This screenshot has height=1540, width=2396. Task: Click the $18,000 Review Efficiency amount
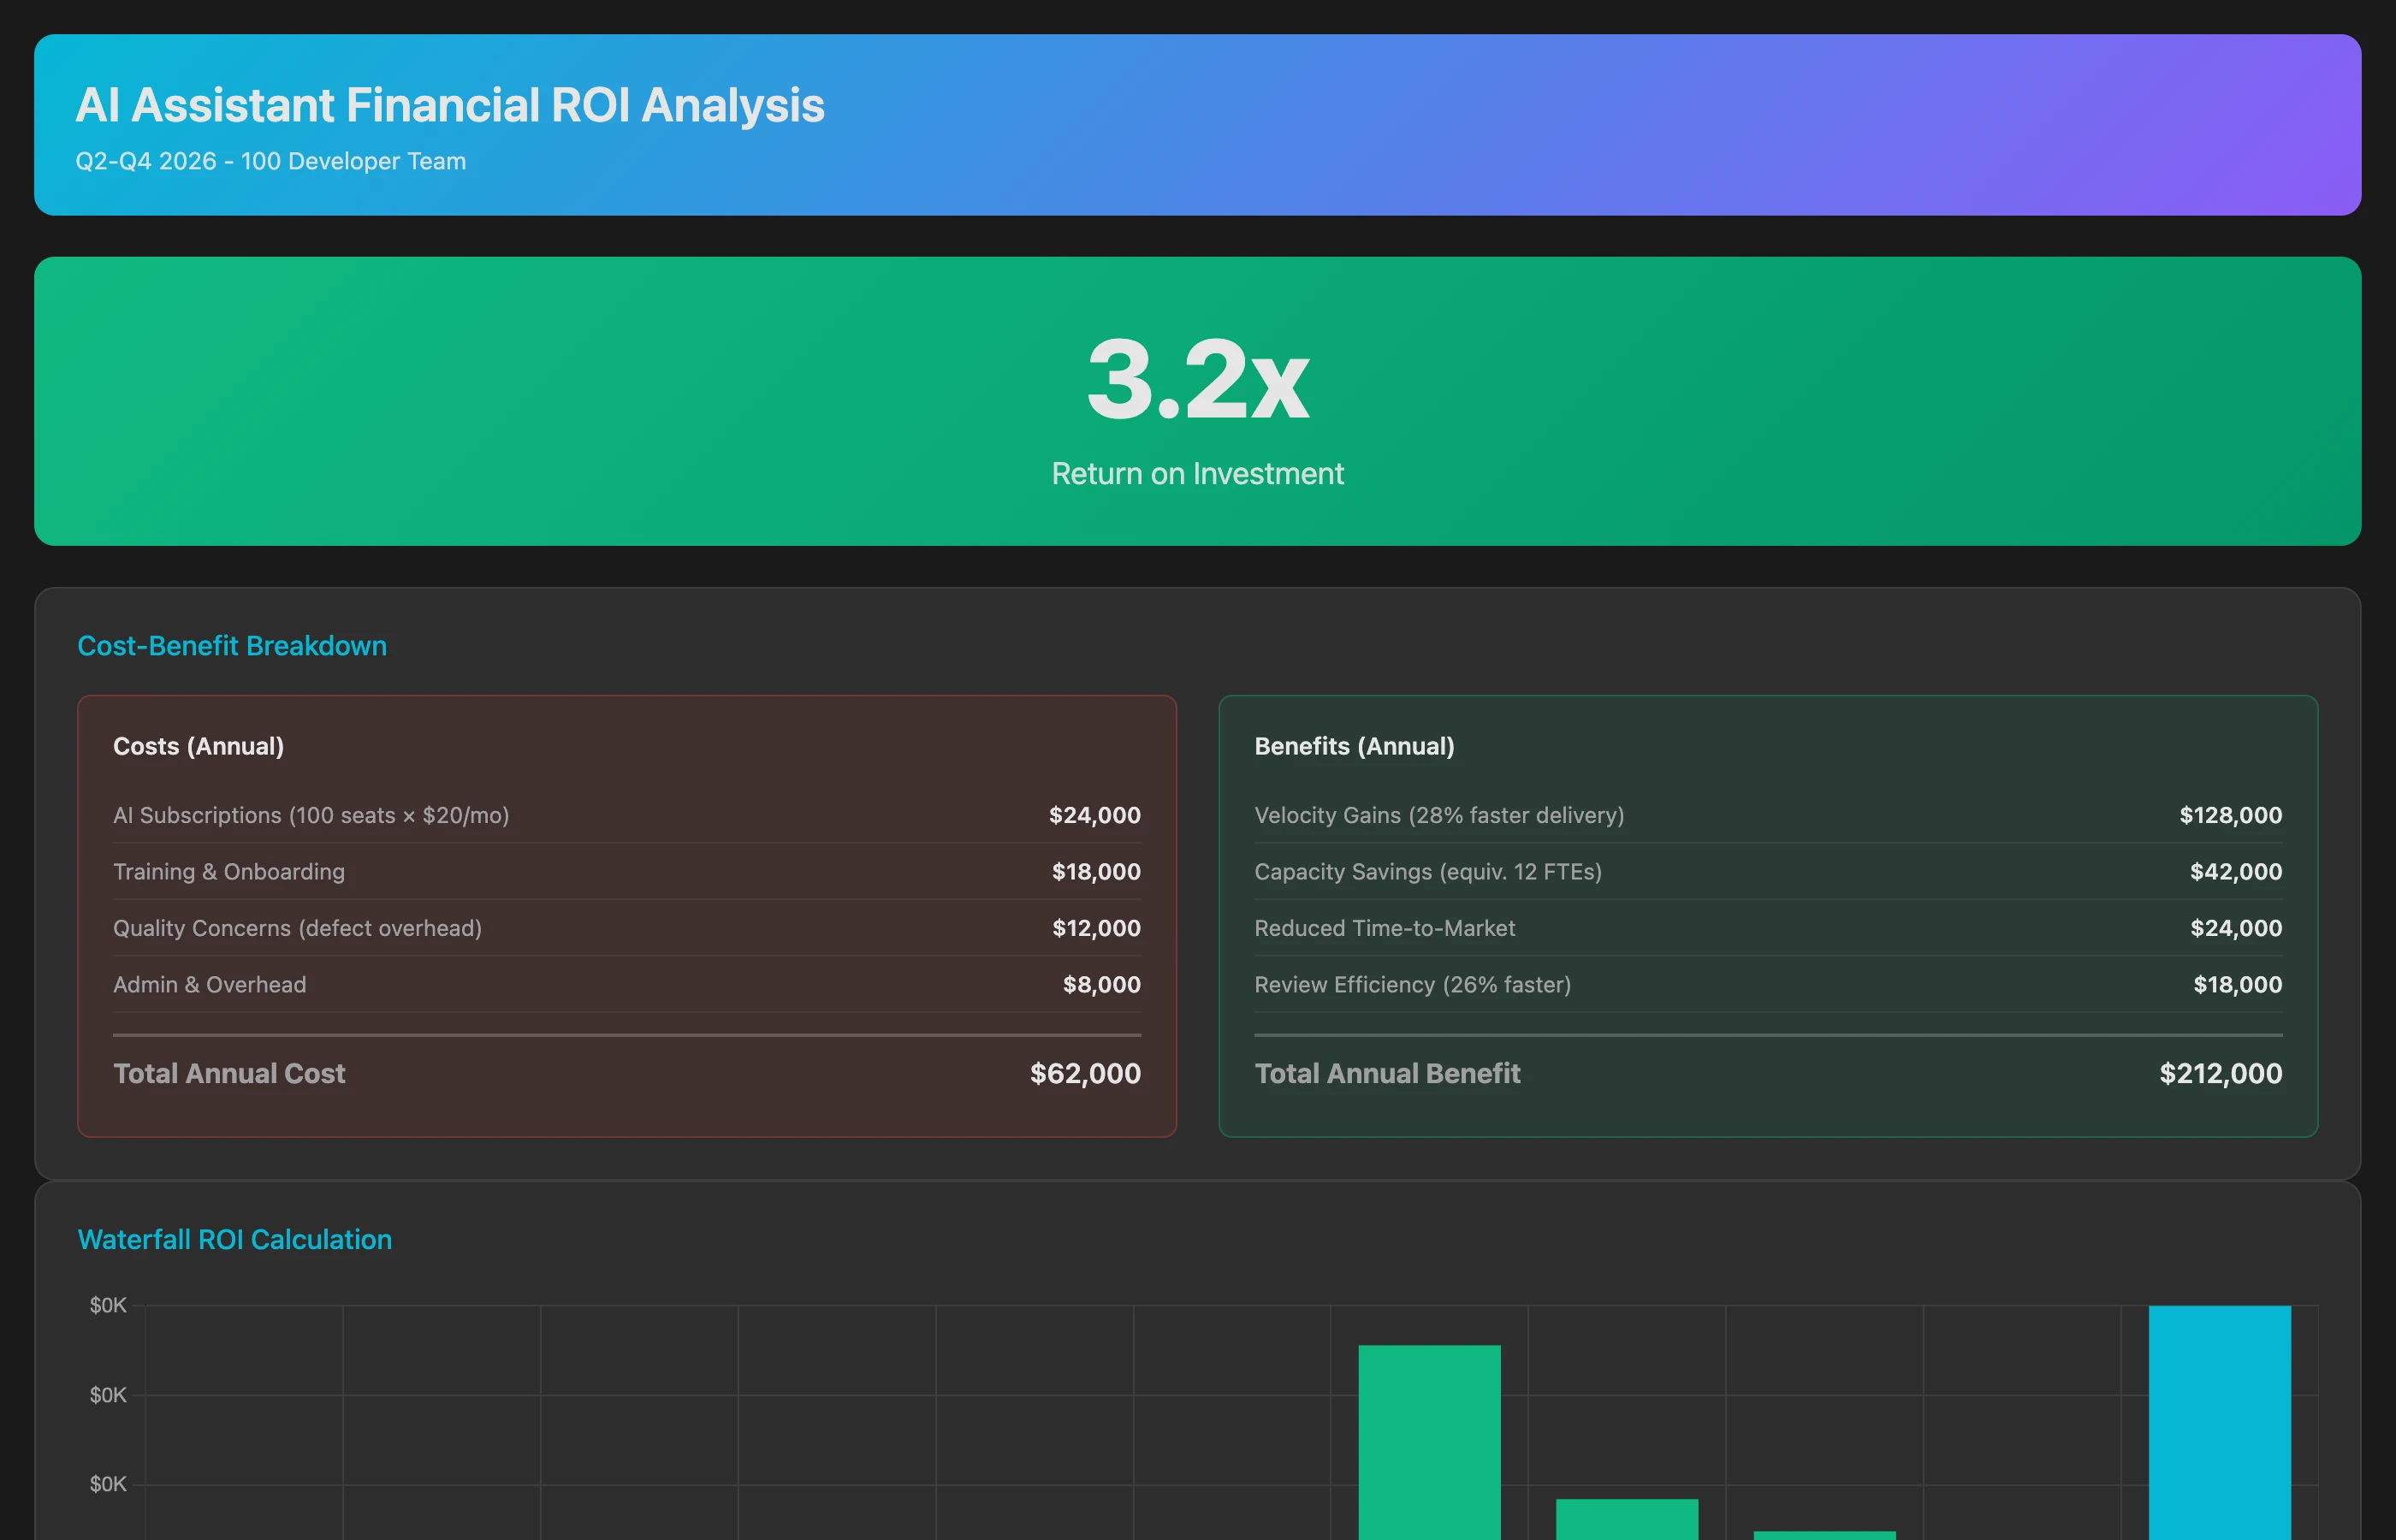pos(2238,984)
